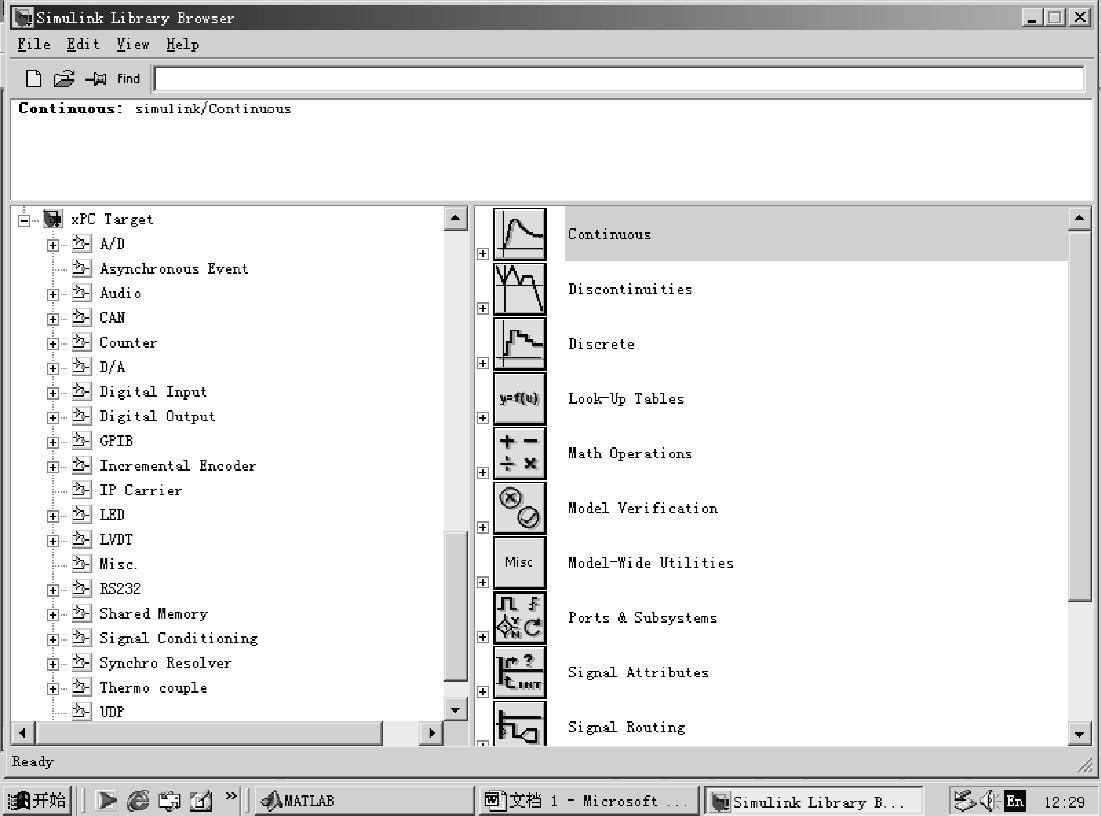Select GPIB in the tree
The image size is (1101, 816).
click(116, 441)
